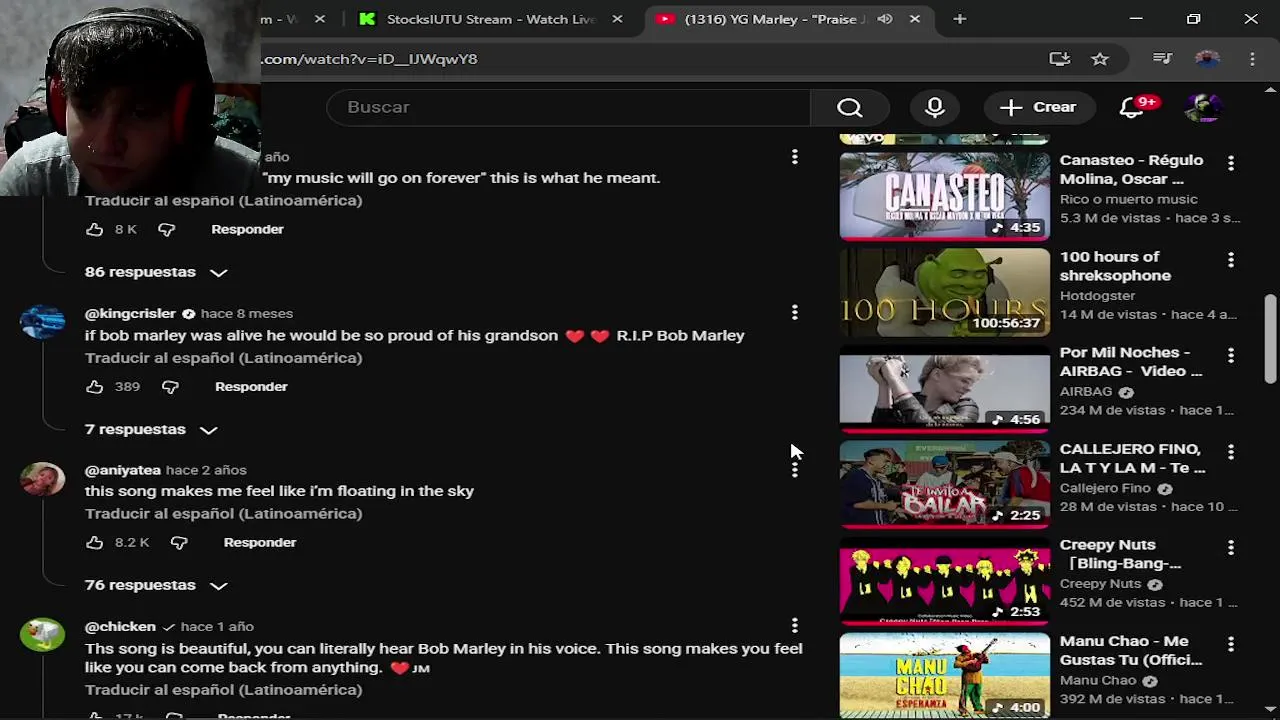
Task: Click the YouTube search magnifier button
Action: click(x=849, y=107)
